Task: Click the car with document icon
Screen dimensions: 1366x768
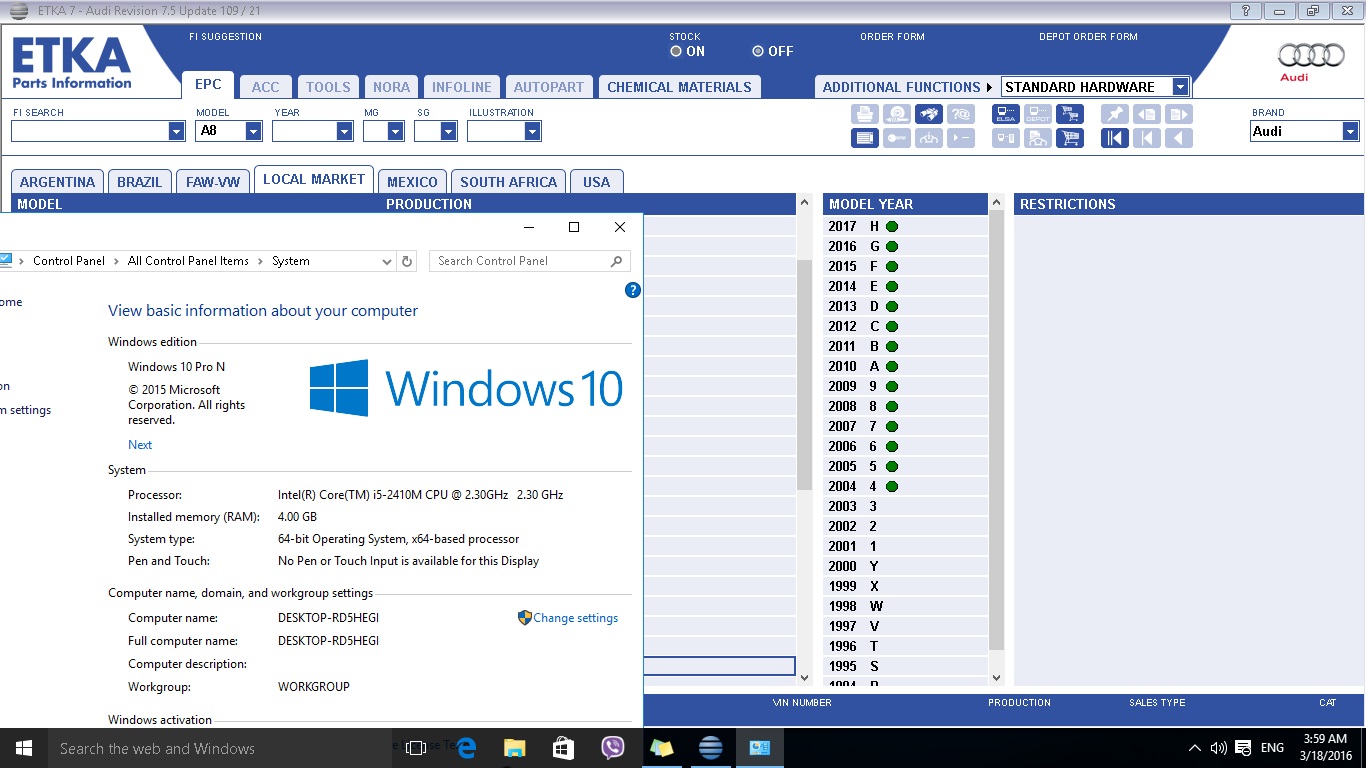Action: 1038,138
